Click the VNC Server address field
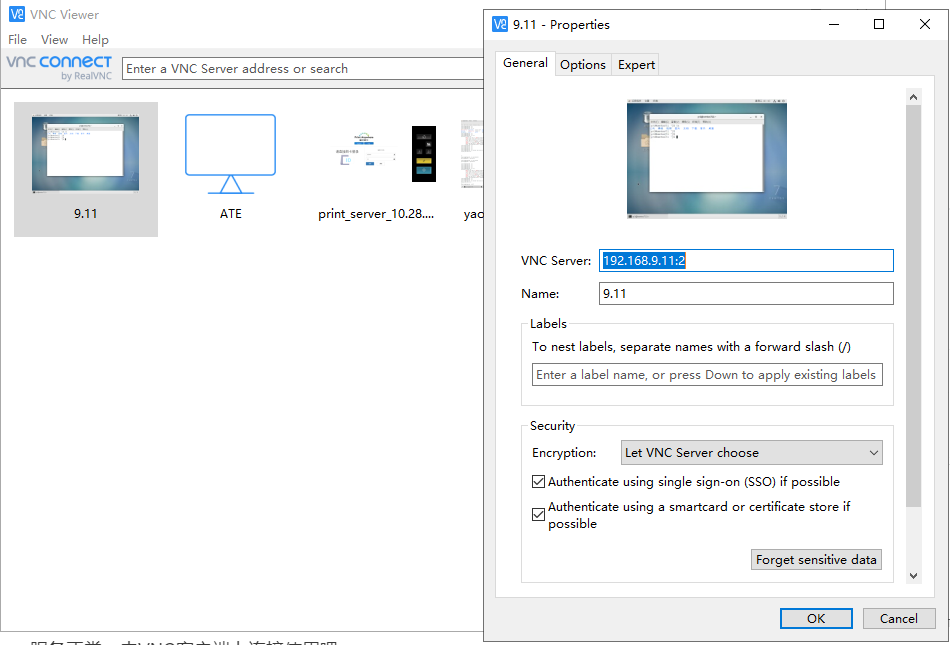The height and width of the screenshot is (645, 950). [746, 260]
